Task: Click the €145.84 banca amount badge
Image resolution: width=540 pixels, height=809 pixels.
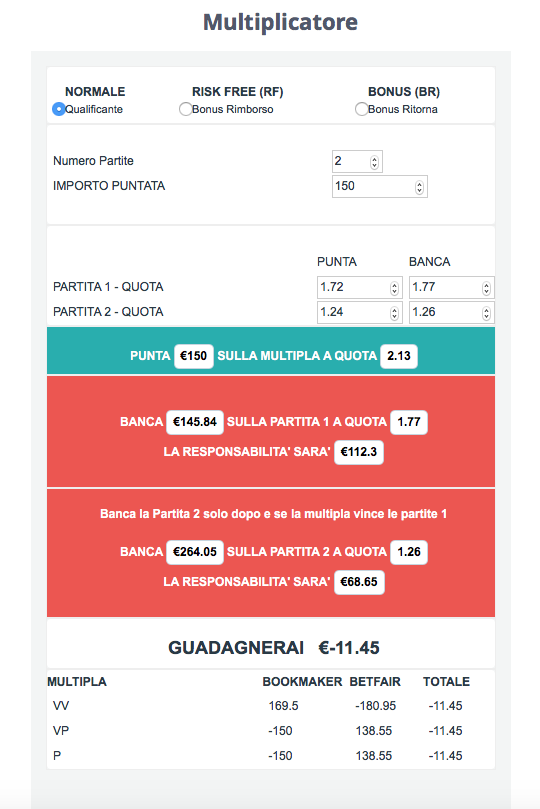Action: tap(194, 422)
